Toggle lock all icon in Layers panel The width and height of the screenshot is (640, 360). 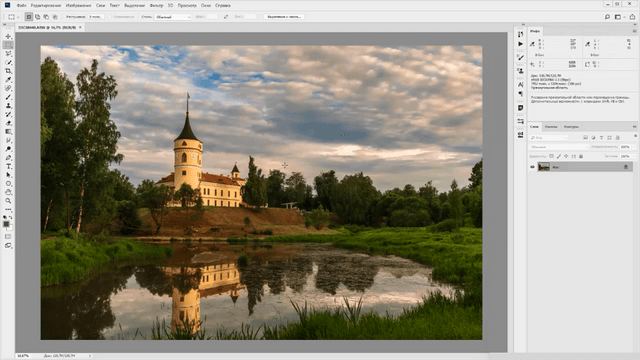pyautogui.click(x=581, y=156)
